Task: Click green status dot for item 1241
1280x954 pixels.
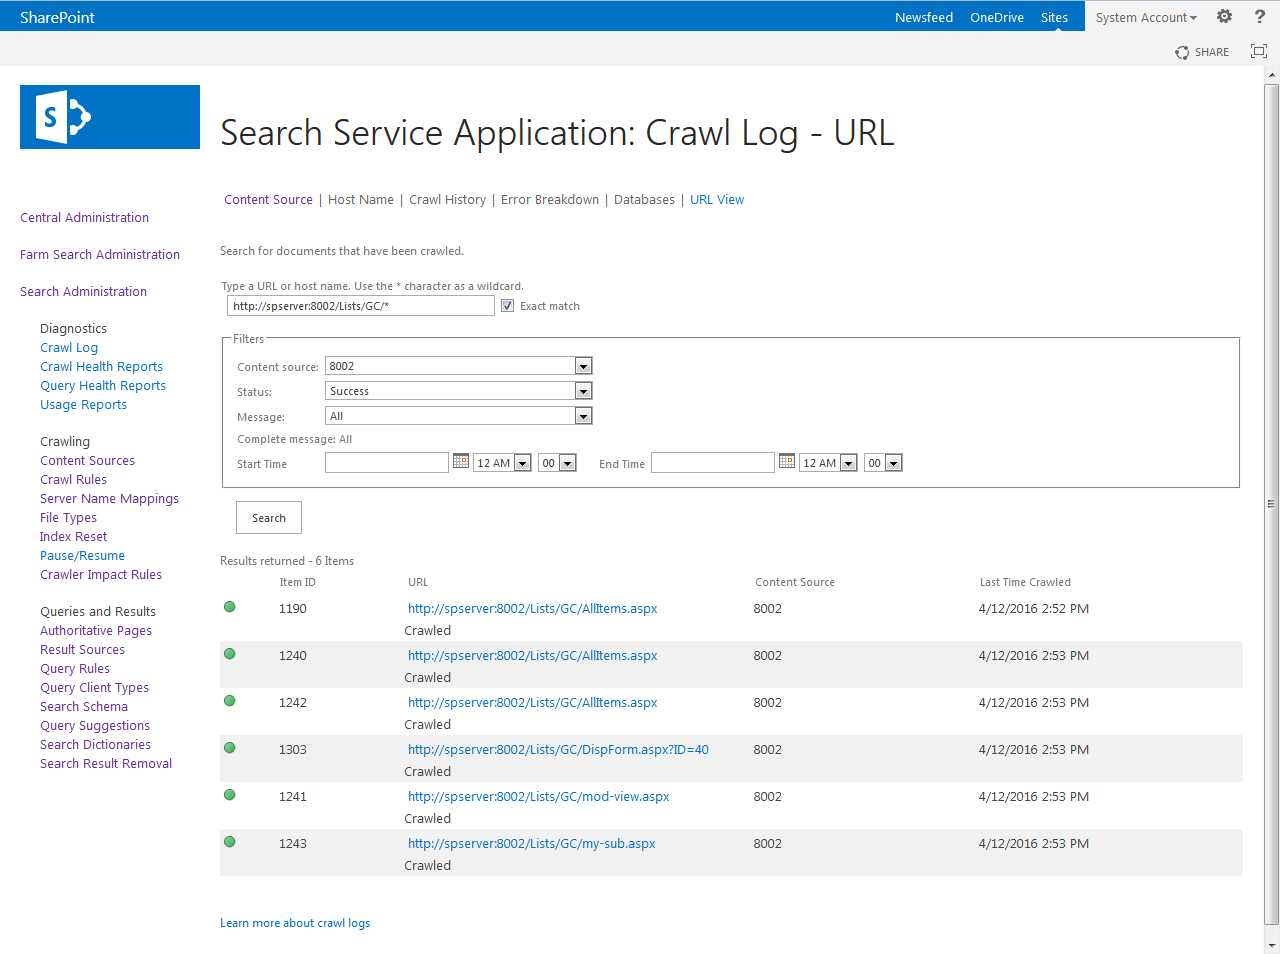Action: click(x=230, y=795)
